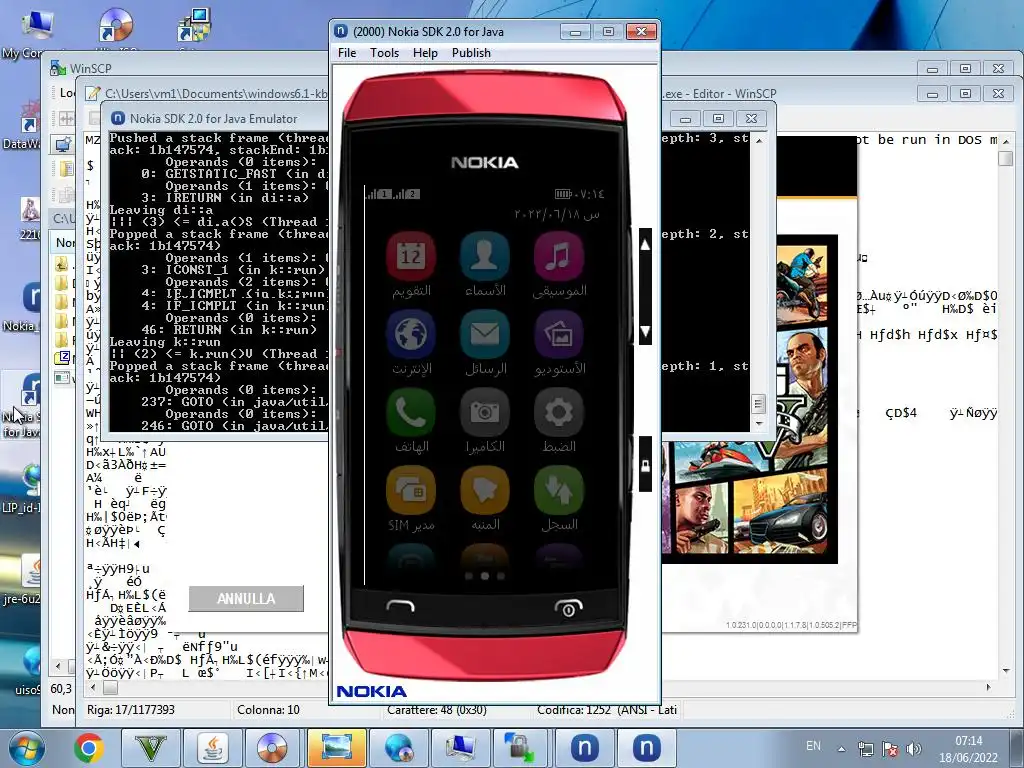Open the Publish menu in Nokia SDK

(x=471, y=53)
